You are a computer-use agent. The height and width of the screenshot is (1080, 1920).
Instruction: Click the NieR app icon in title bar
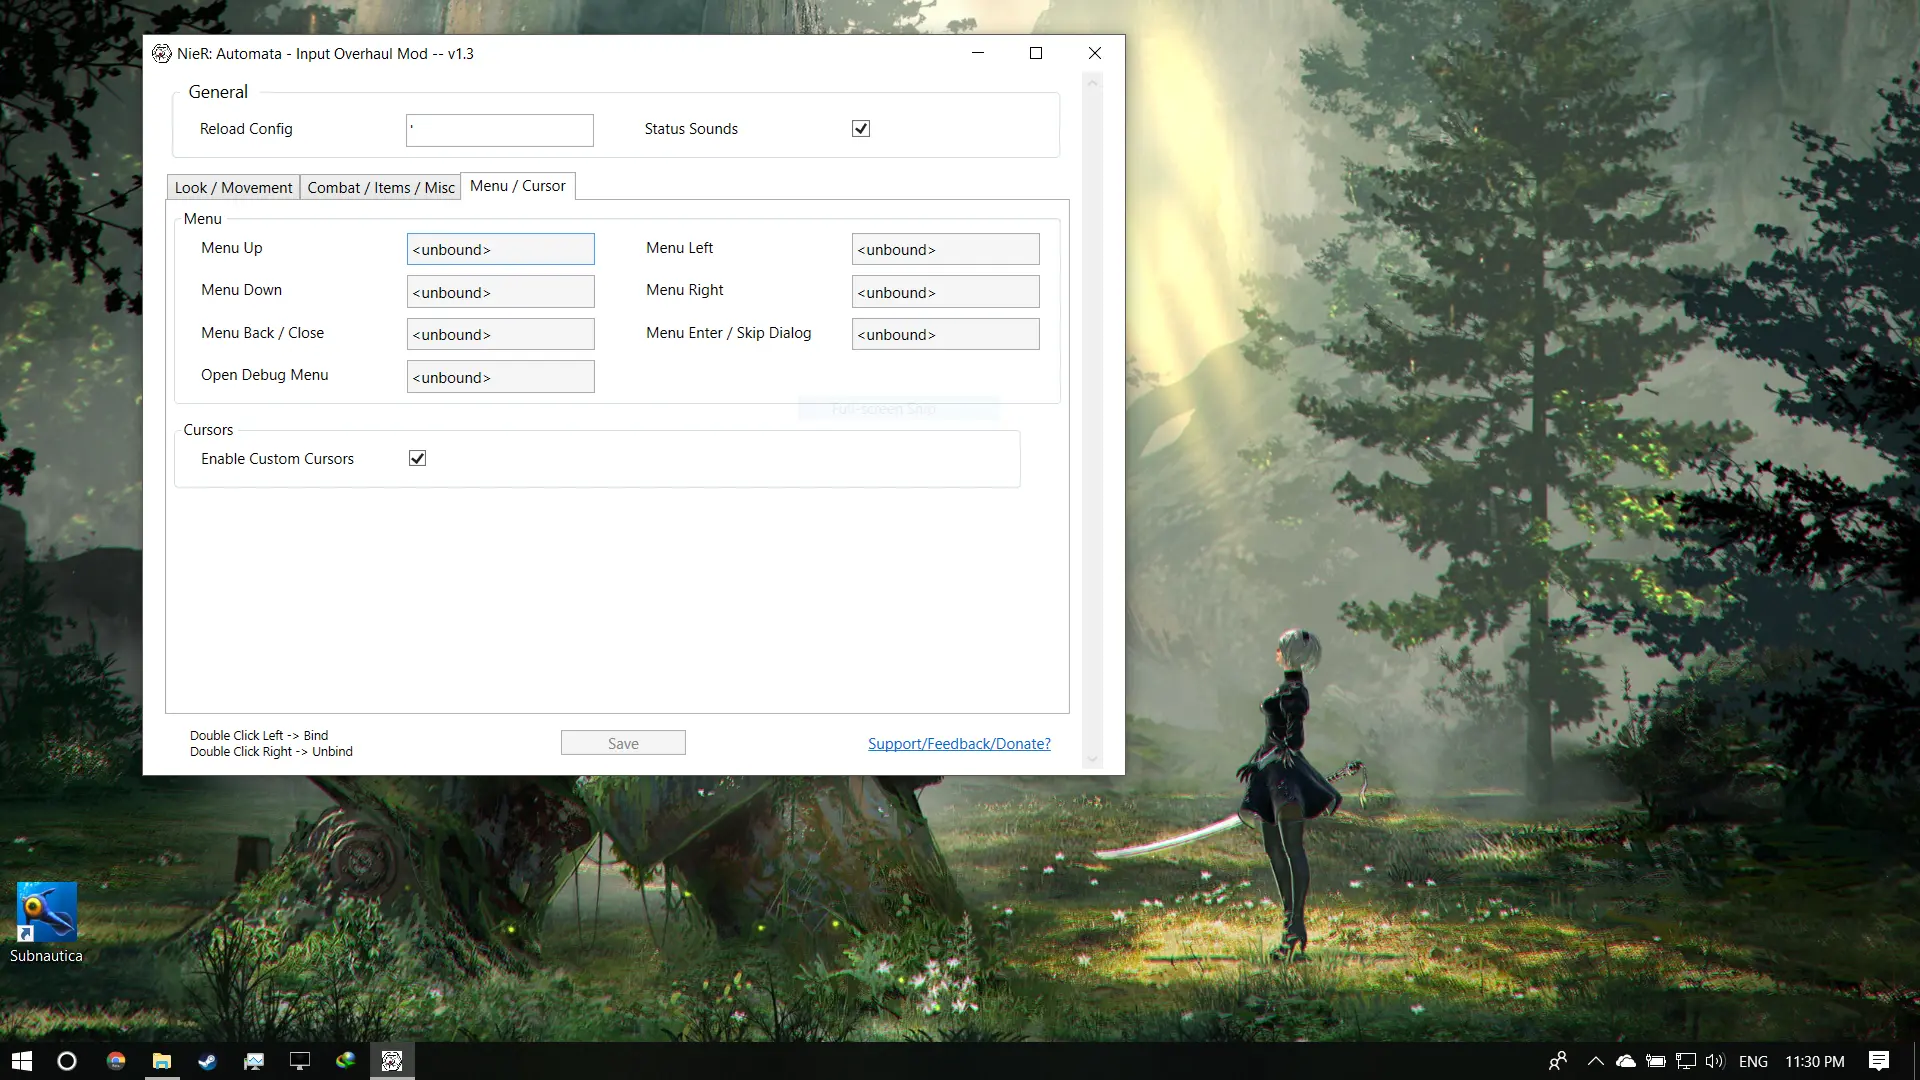pos(161,53)
